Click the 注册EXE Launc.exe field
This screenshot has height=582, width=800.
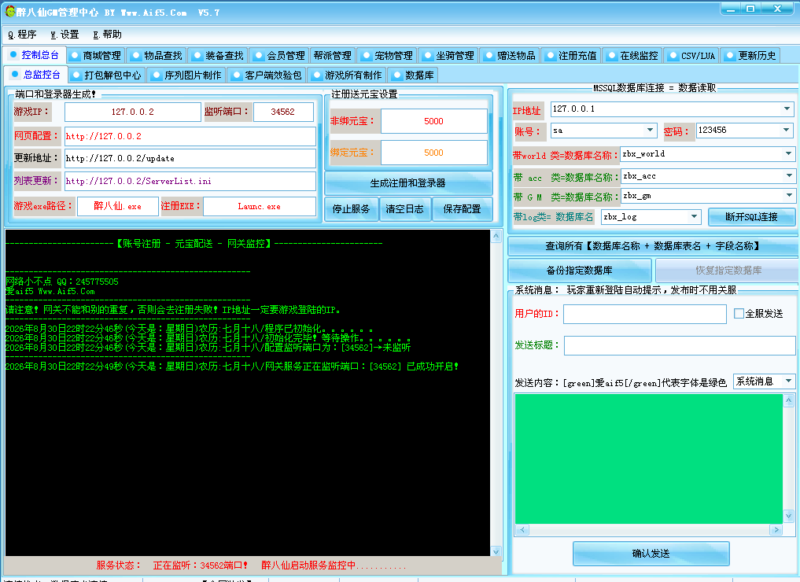point(259,206)
